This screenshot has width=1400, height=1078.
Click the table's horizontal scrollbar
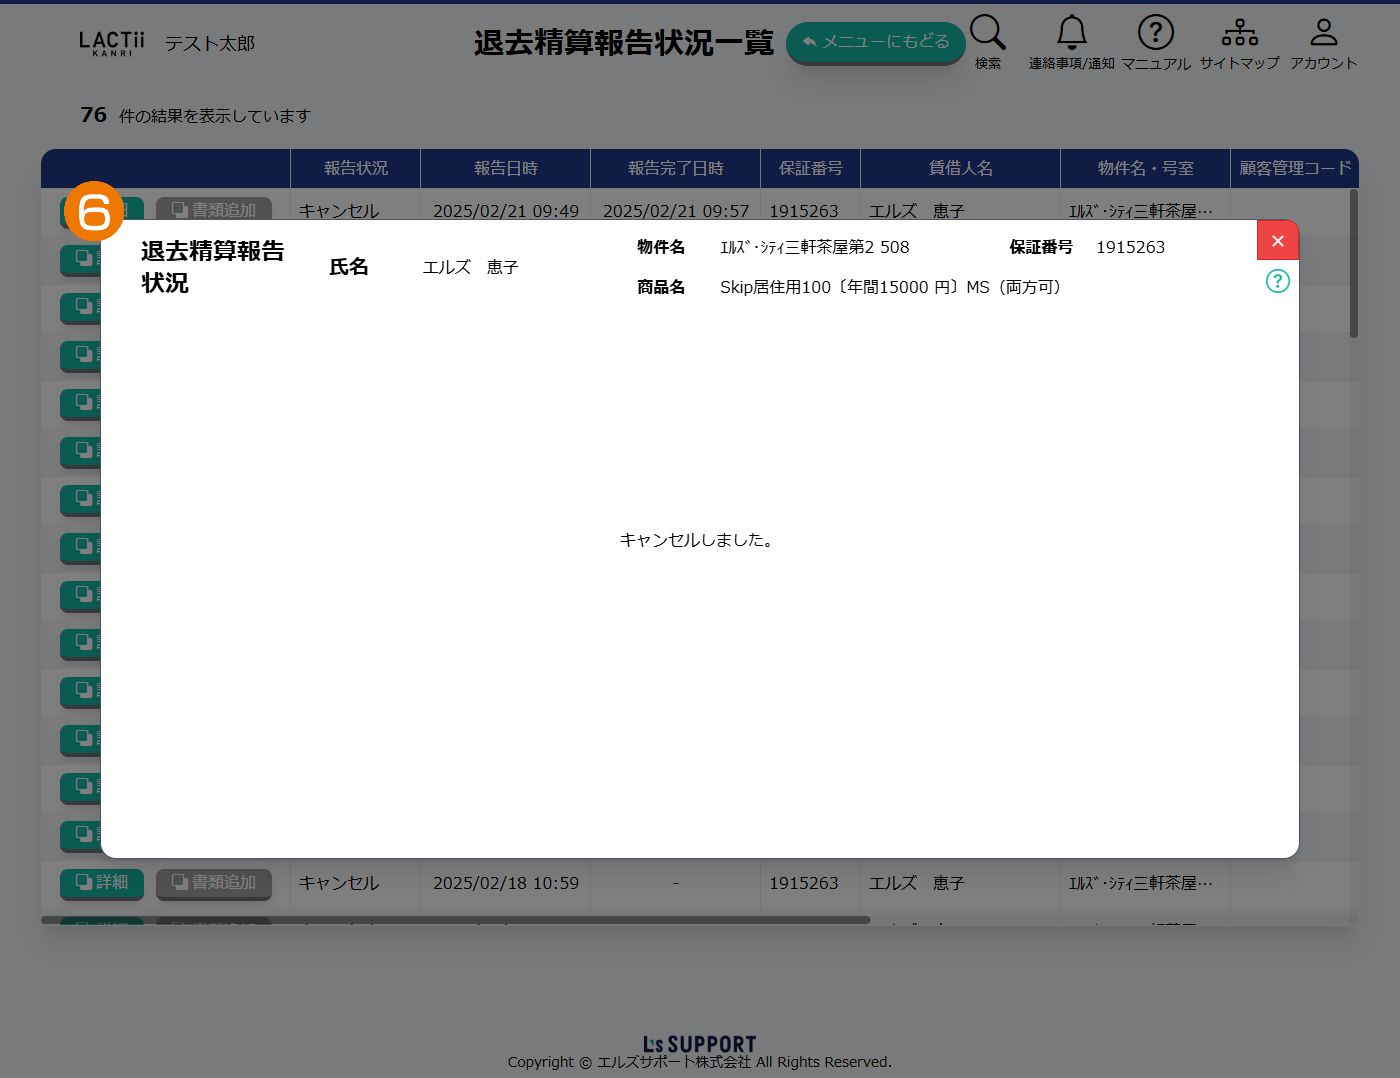click(x=455, y=920)
